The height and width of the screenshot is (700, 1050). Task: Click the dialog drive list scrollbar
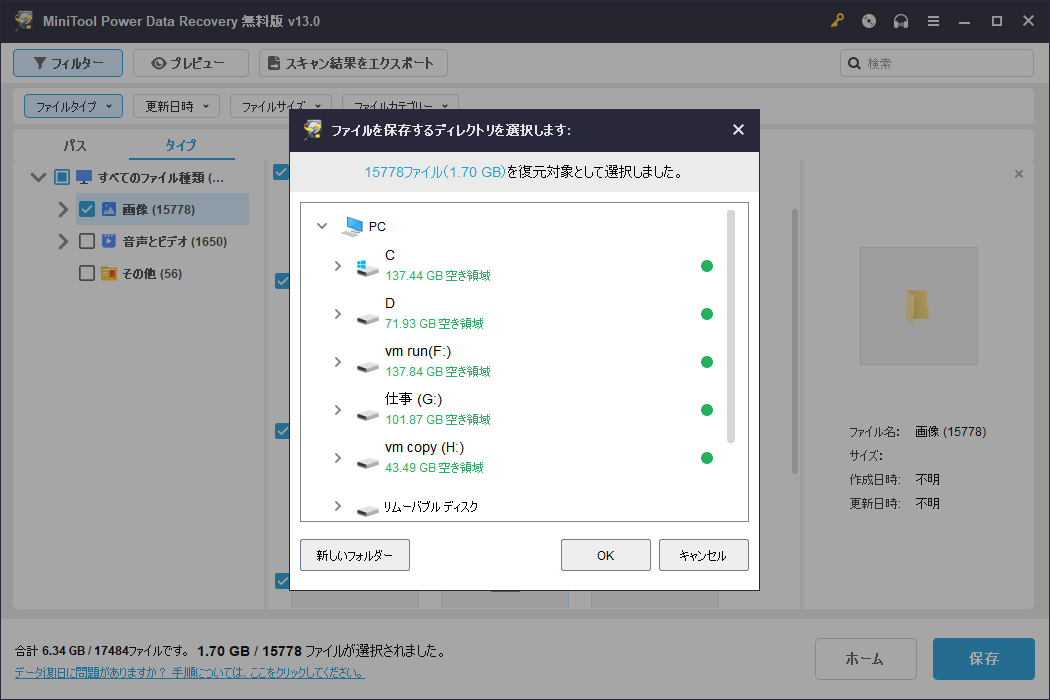pyautogui.click(x=731, y=326)
